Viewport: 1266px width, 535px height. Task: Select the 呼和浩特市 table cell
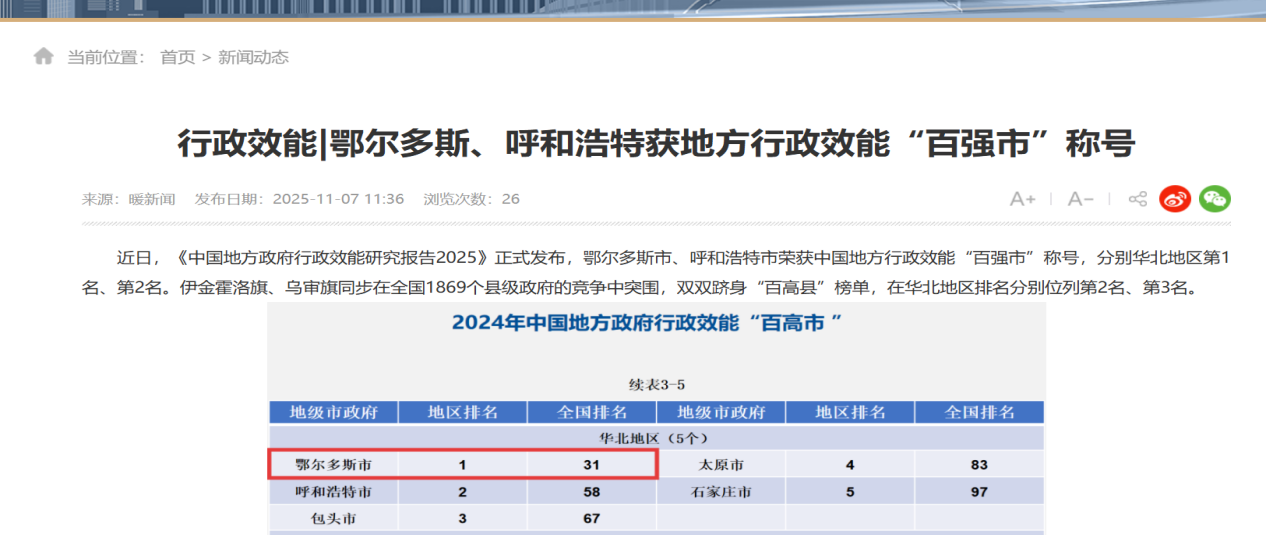pyautogui.click(x=333, y=492)
